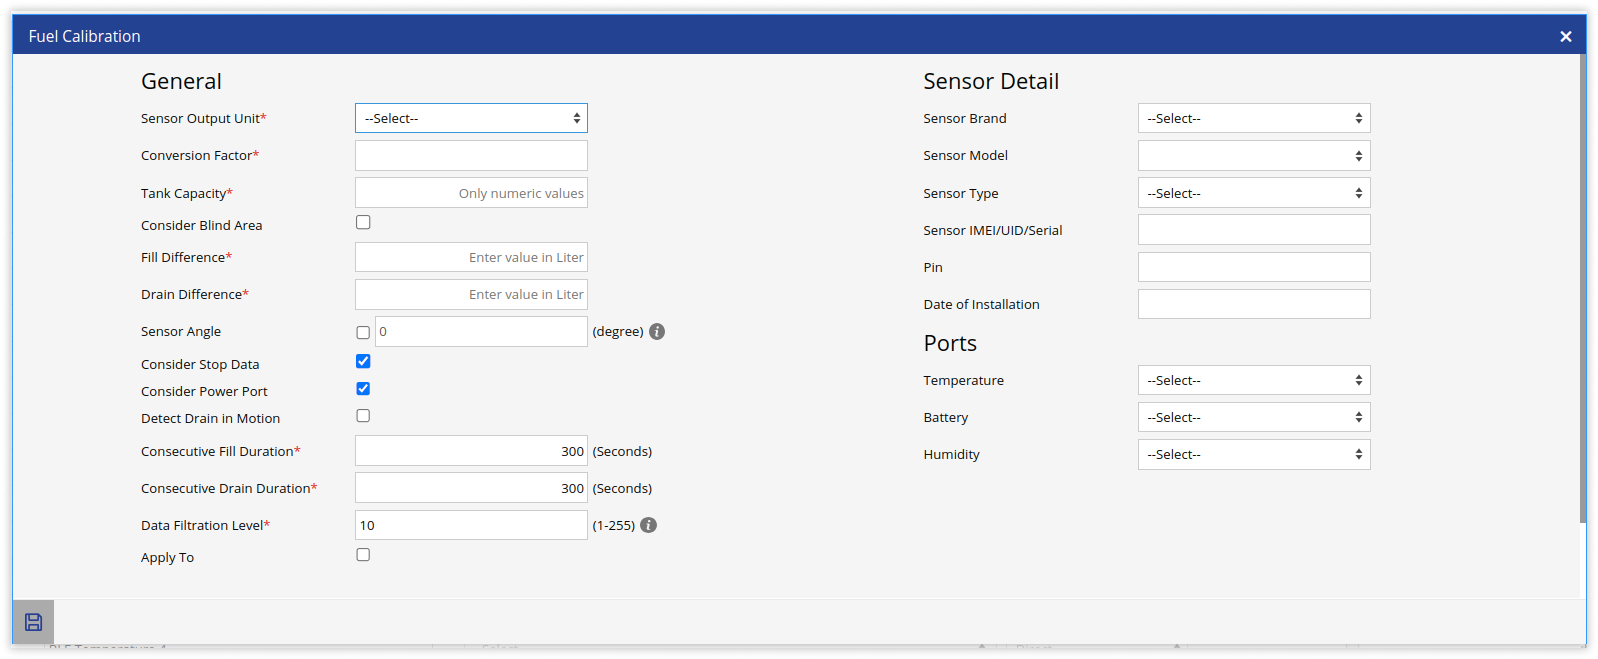Viewport: 1598px width, 659px height.
Task: Click the Data Filtration Level info icon
Action: pyautogui.click(x=648, y=525)
